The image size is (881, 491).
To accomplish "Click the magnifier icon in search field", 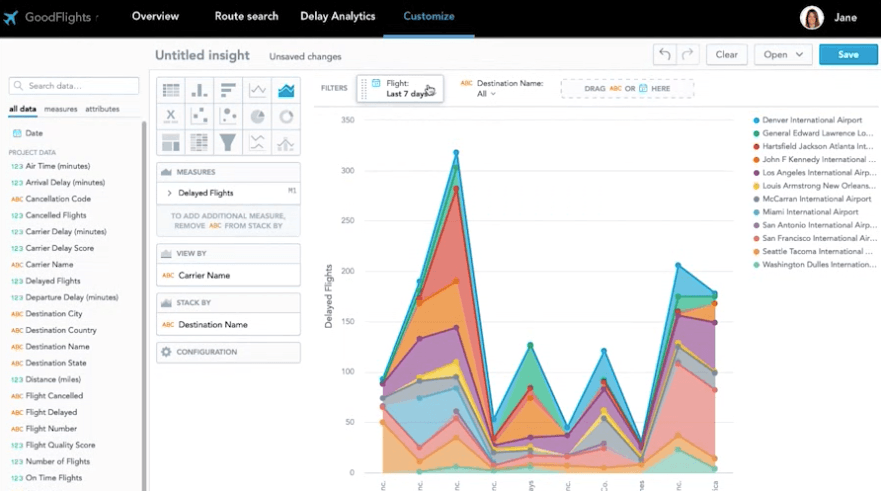I will click(19, 85).
